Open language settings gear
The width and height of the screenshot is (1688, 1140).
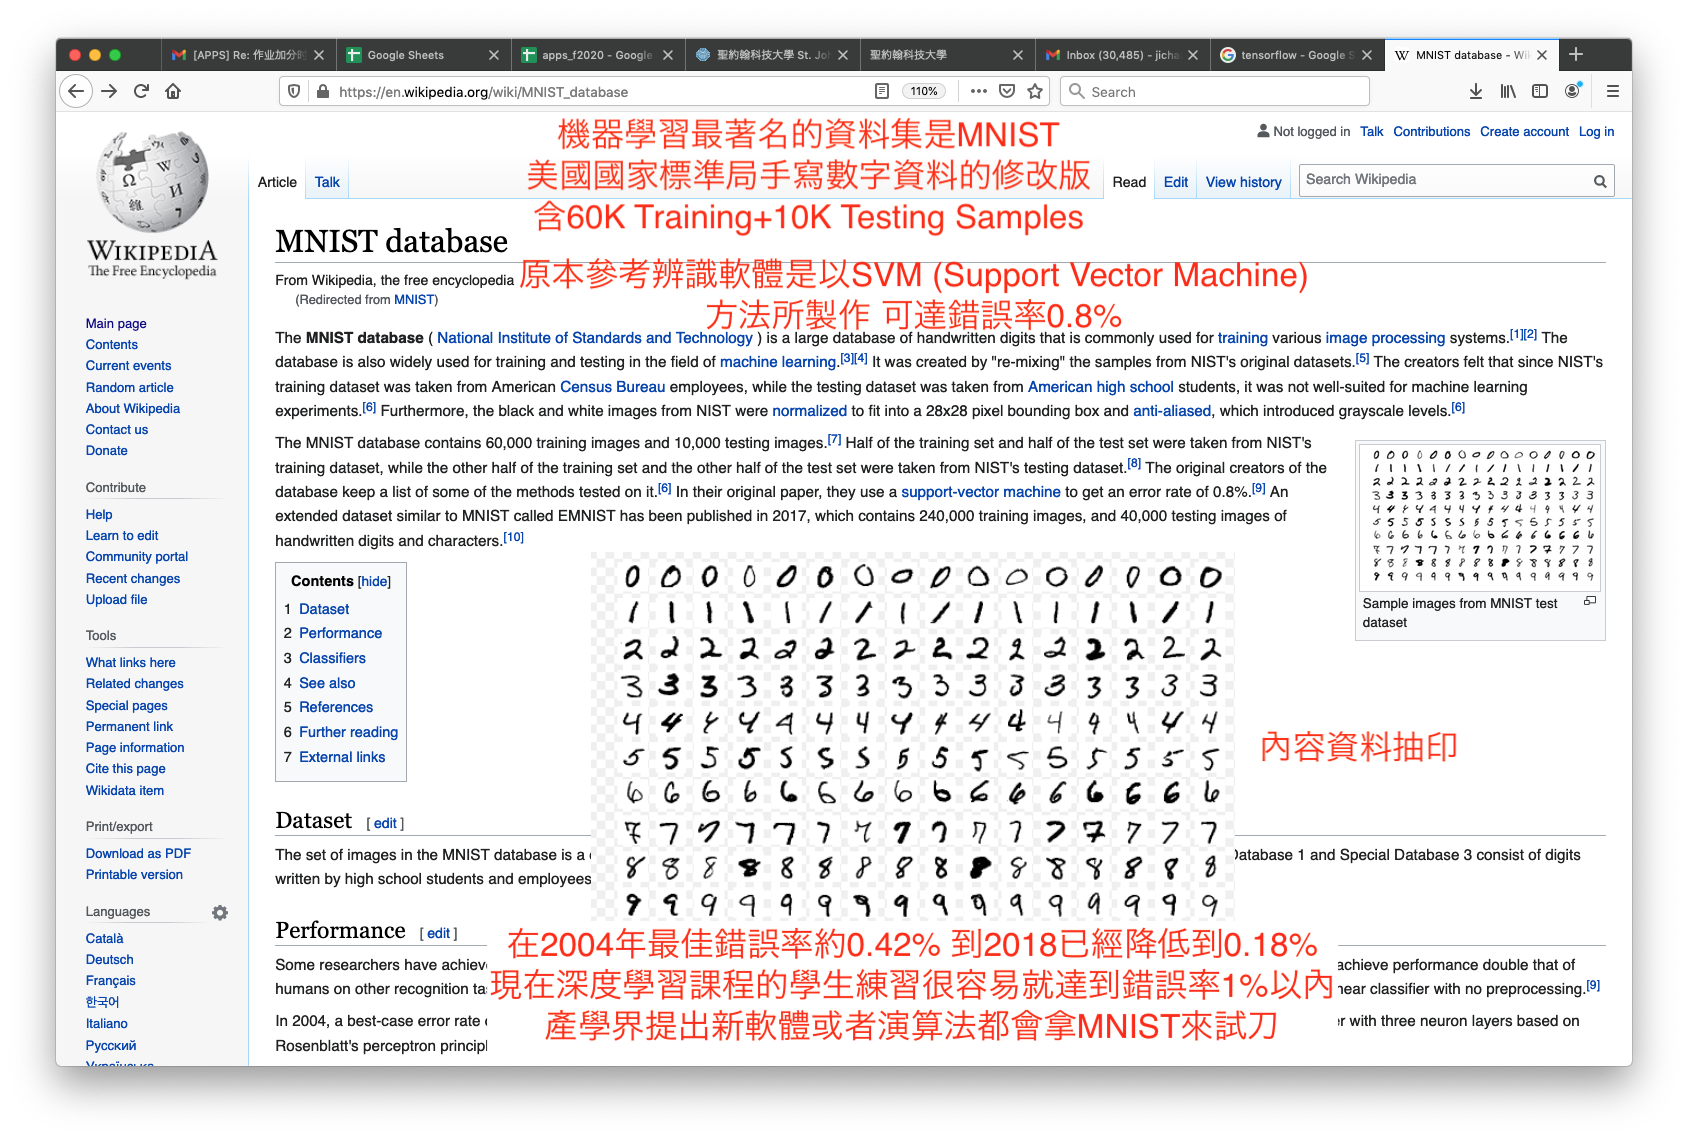[x=220, y=912]
